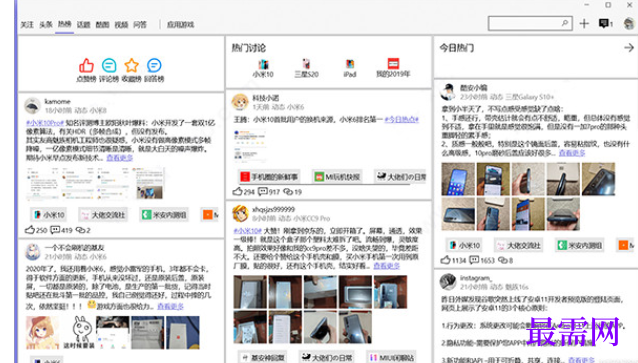The width and height of the screenshot is (638, 363).
Task: Switch to the 视频 tab
Action: tap(121, 24)
